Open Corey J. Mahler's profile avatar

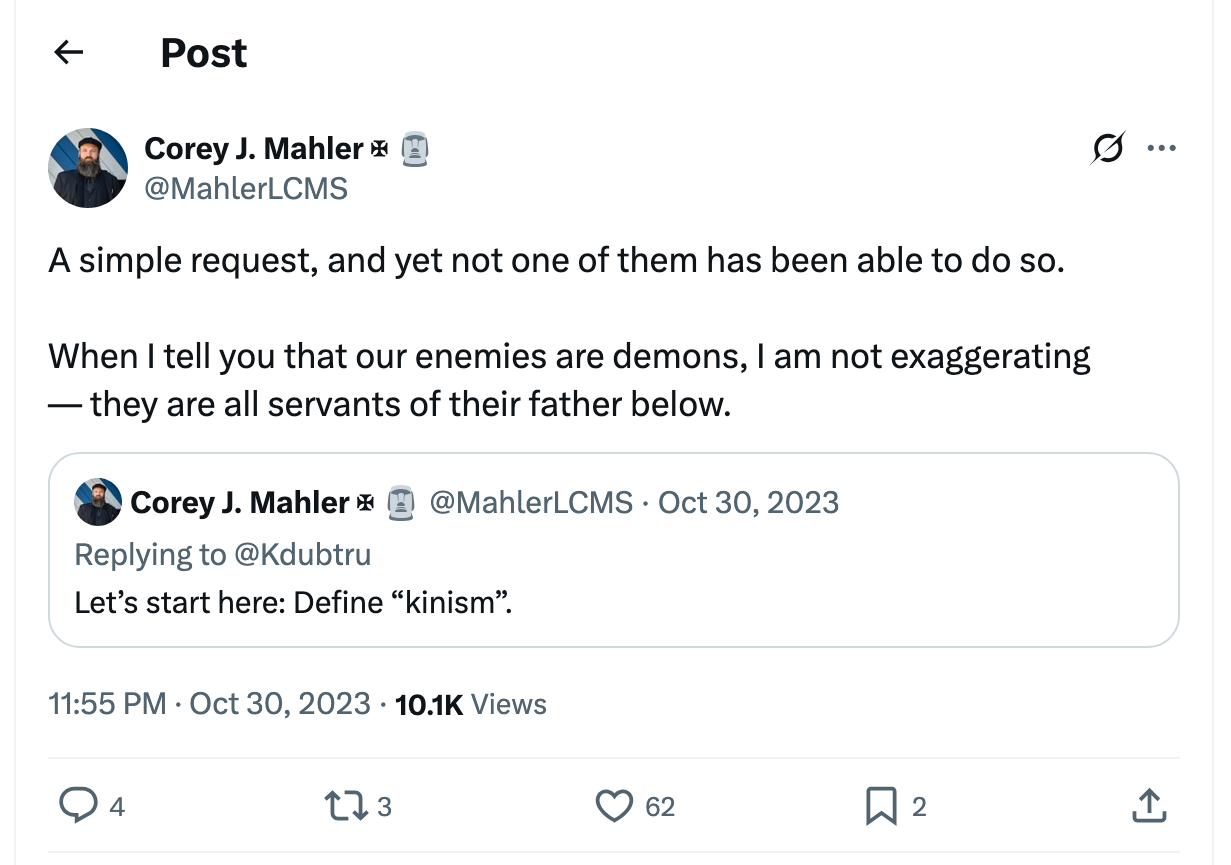[x=88, y=167]
